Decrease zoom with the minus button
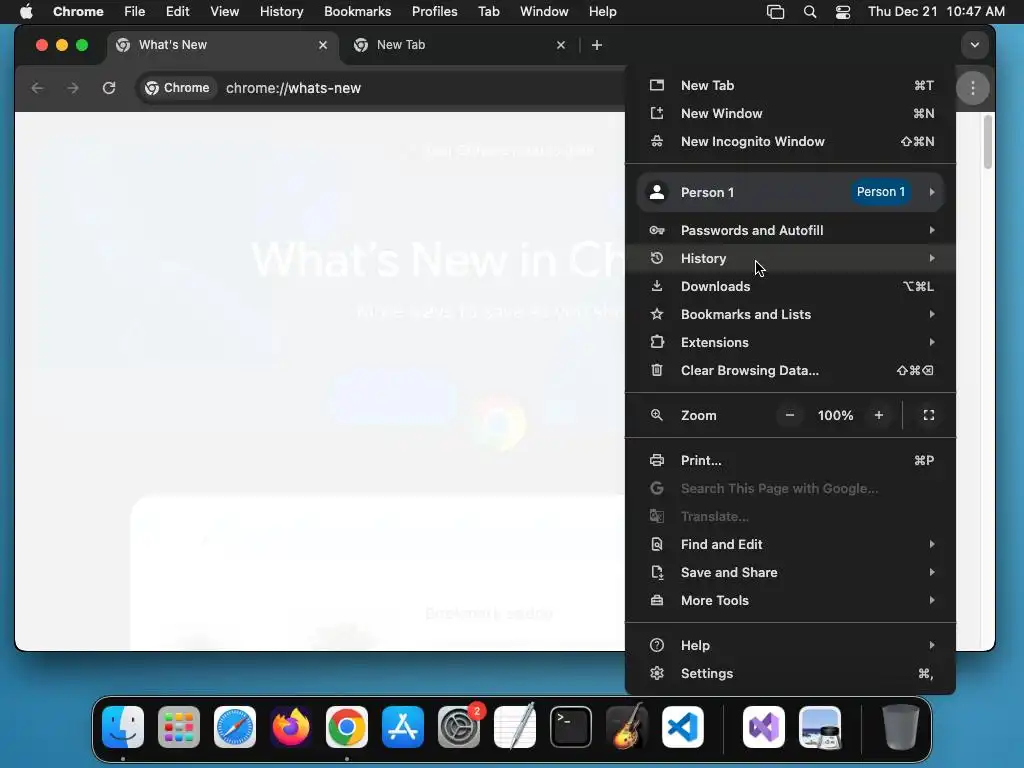This screenshot has width=1024, height=768. 790,415
